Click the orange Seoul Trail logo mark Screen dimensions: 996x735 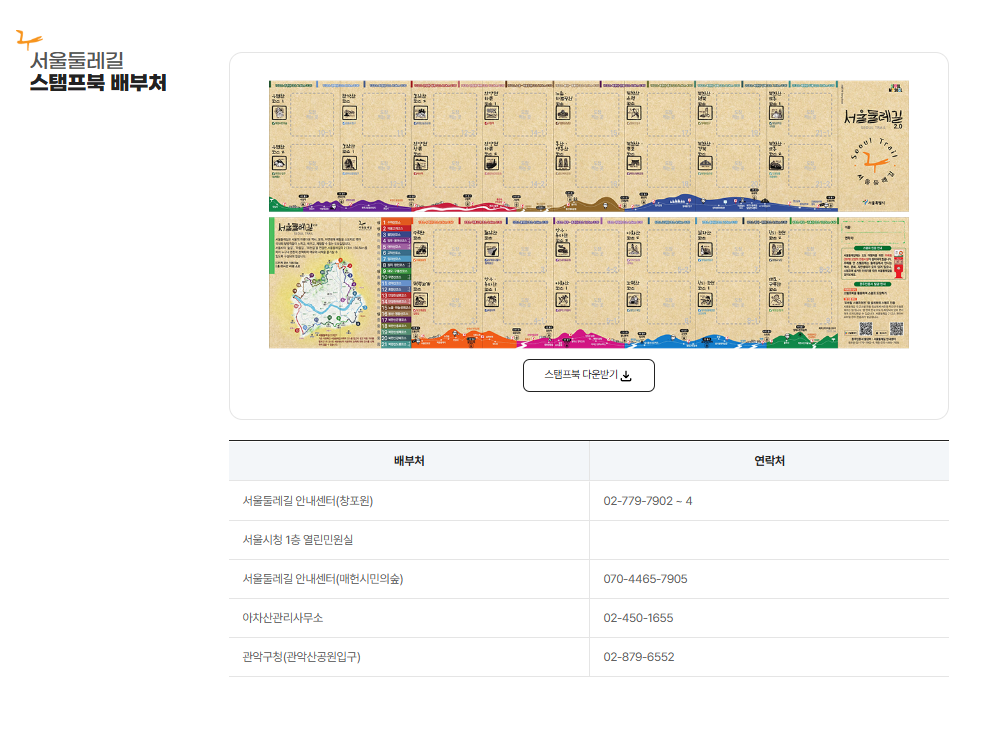click(29, 40)
